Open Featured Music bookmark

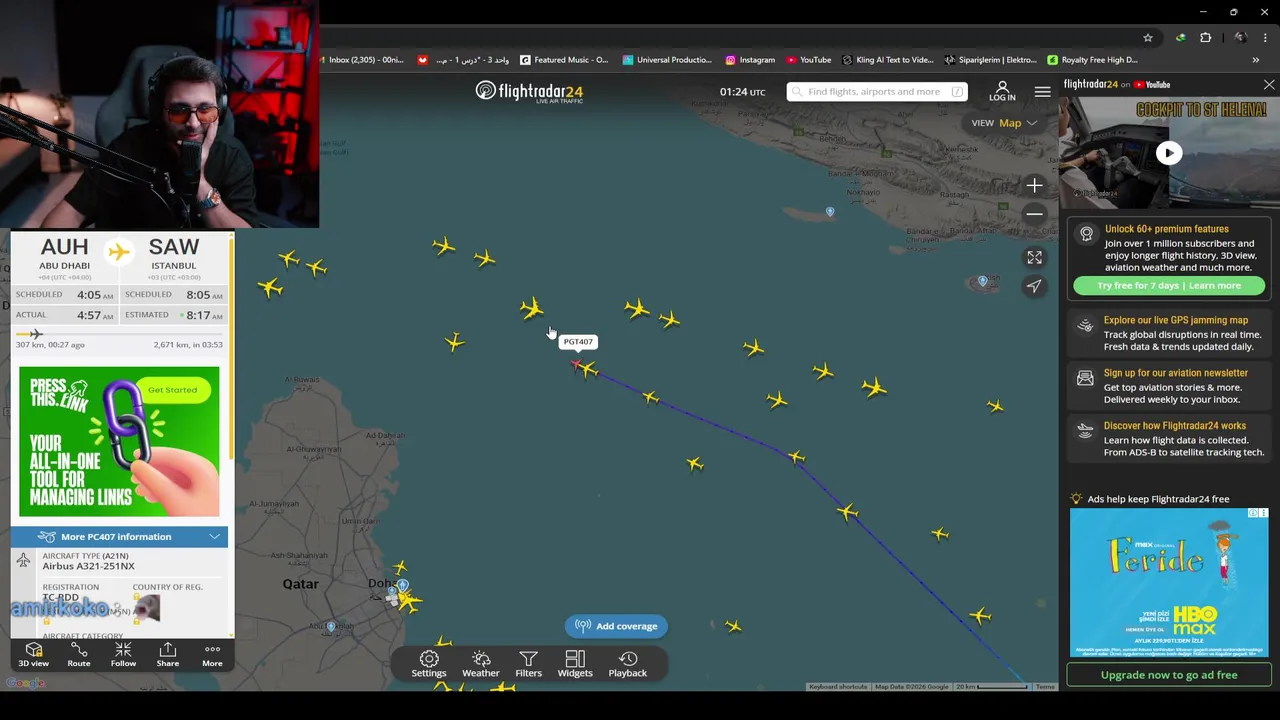pyautogui.click(x=563, y=60)
